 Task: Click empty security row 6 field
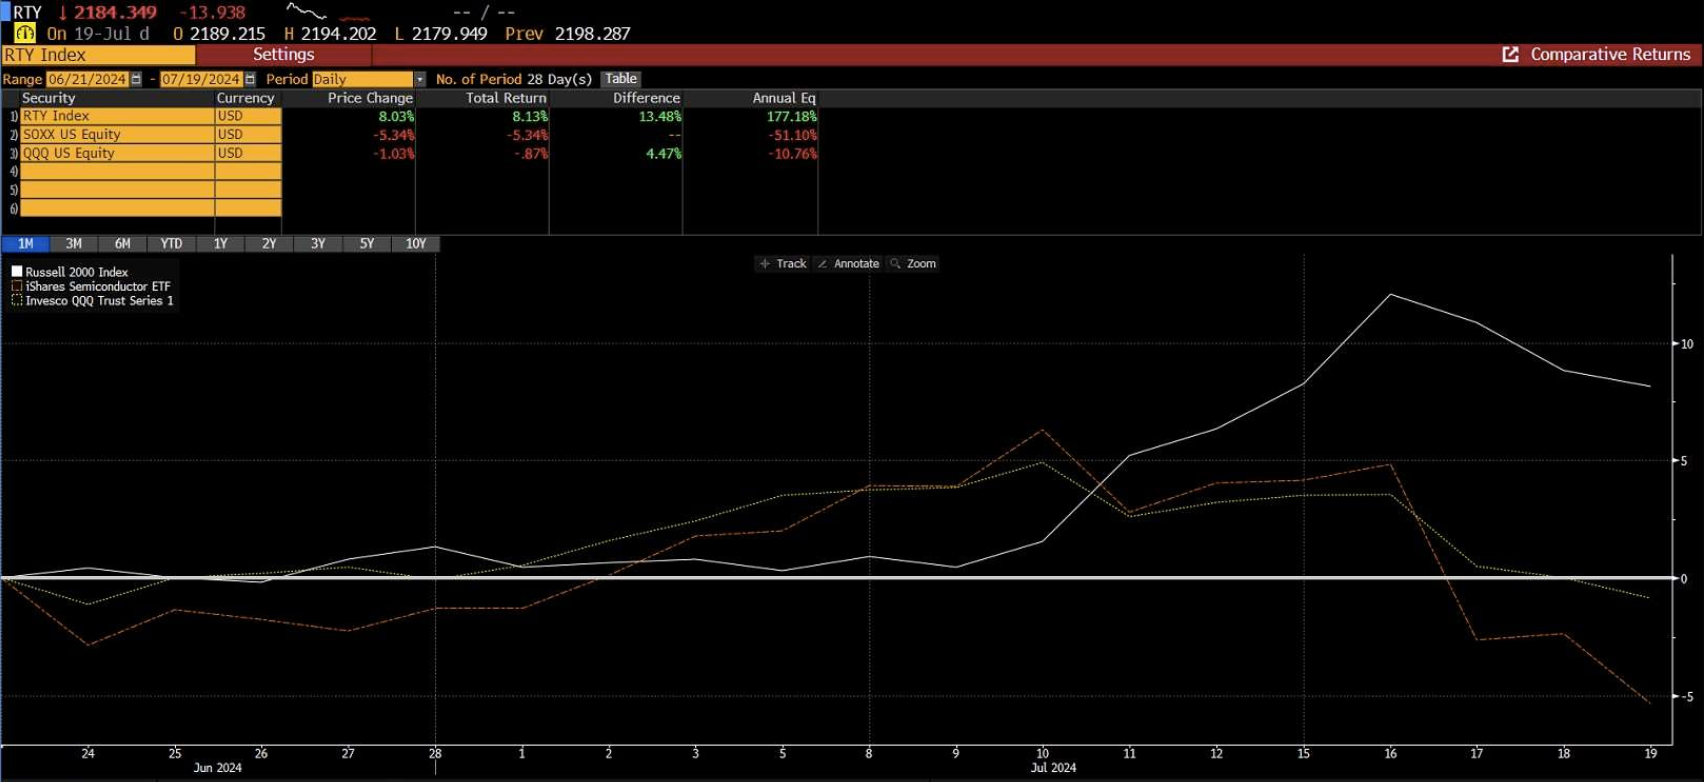click(117, 208)
